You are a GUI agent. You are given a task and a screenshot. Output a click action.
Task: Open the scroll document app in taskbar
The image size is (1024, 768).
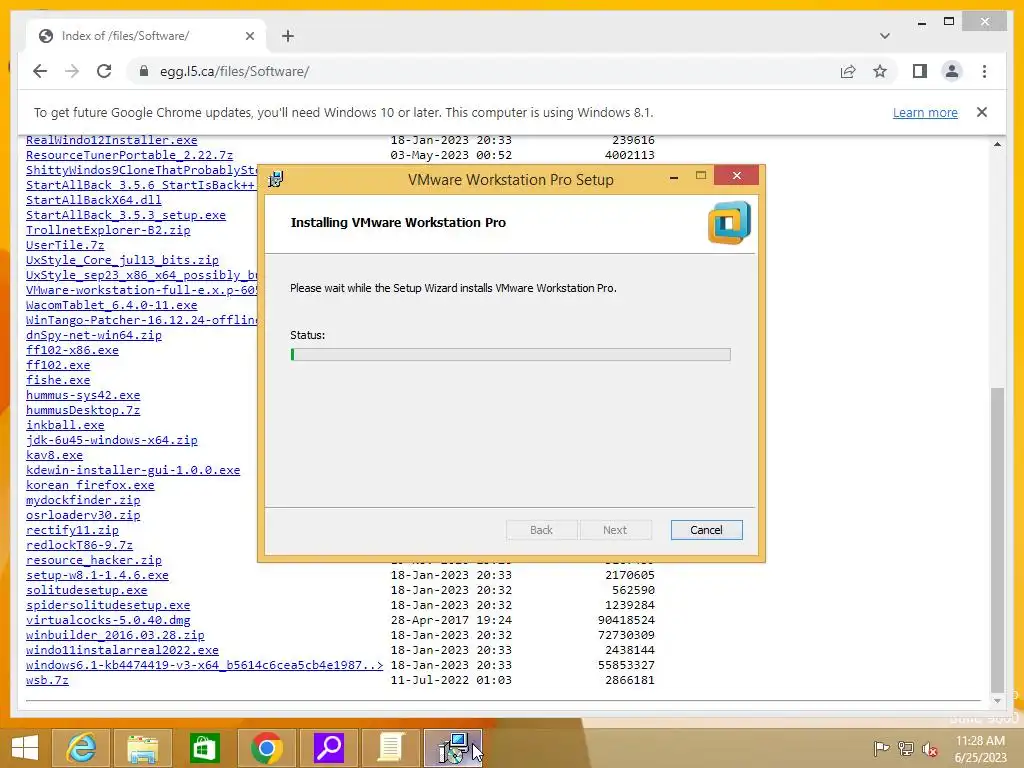pos(391,748)
